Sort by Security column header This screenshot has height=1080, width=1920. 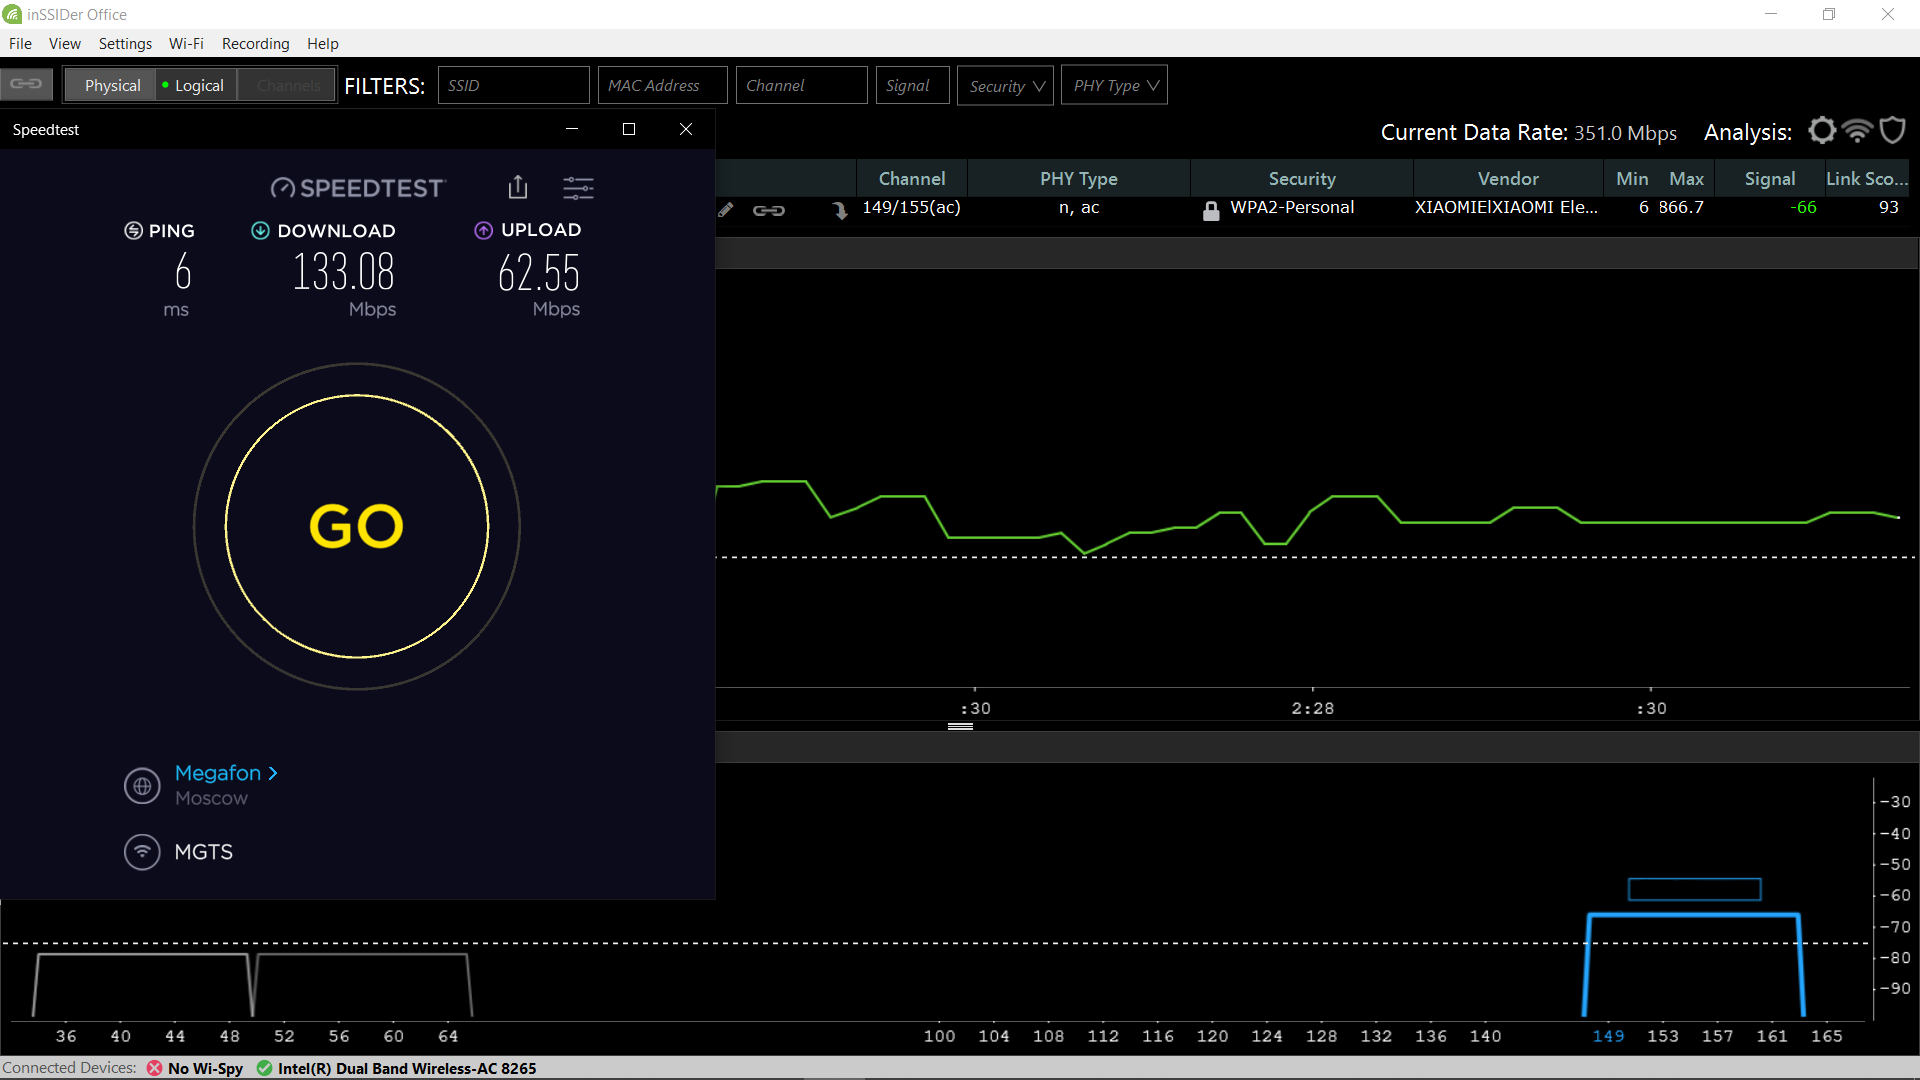(1302, 178)
